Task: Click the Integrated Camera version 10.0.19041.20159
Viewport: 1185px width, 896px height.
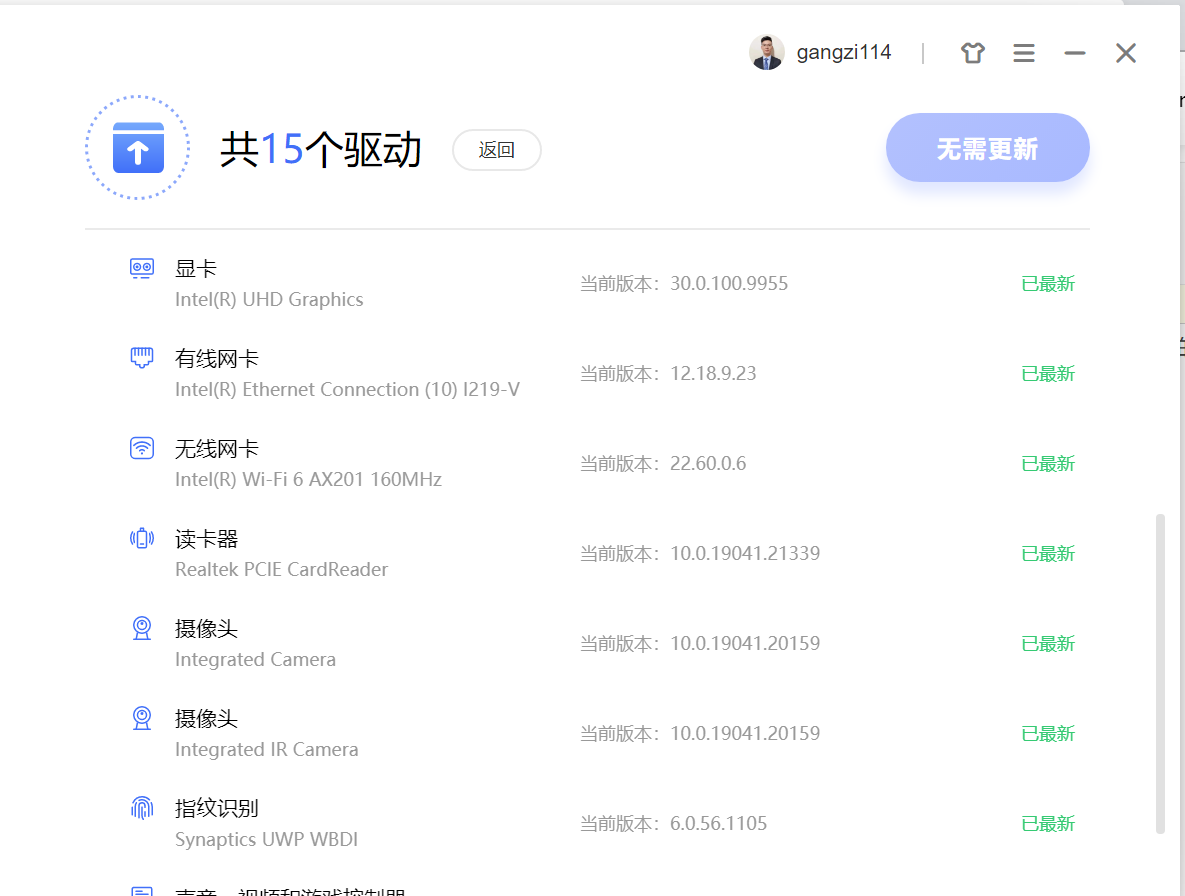Action: (x=744, y=644)
